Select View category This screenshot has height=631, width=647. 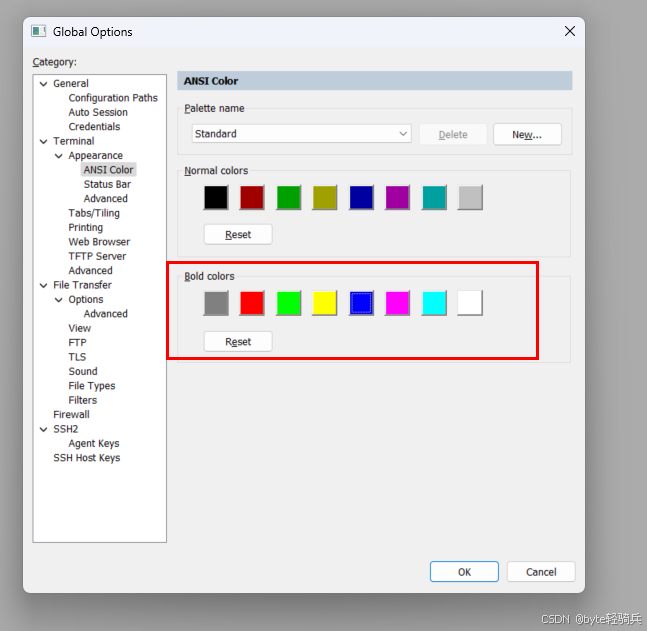pos(80,328)
